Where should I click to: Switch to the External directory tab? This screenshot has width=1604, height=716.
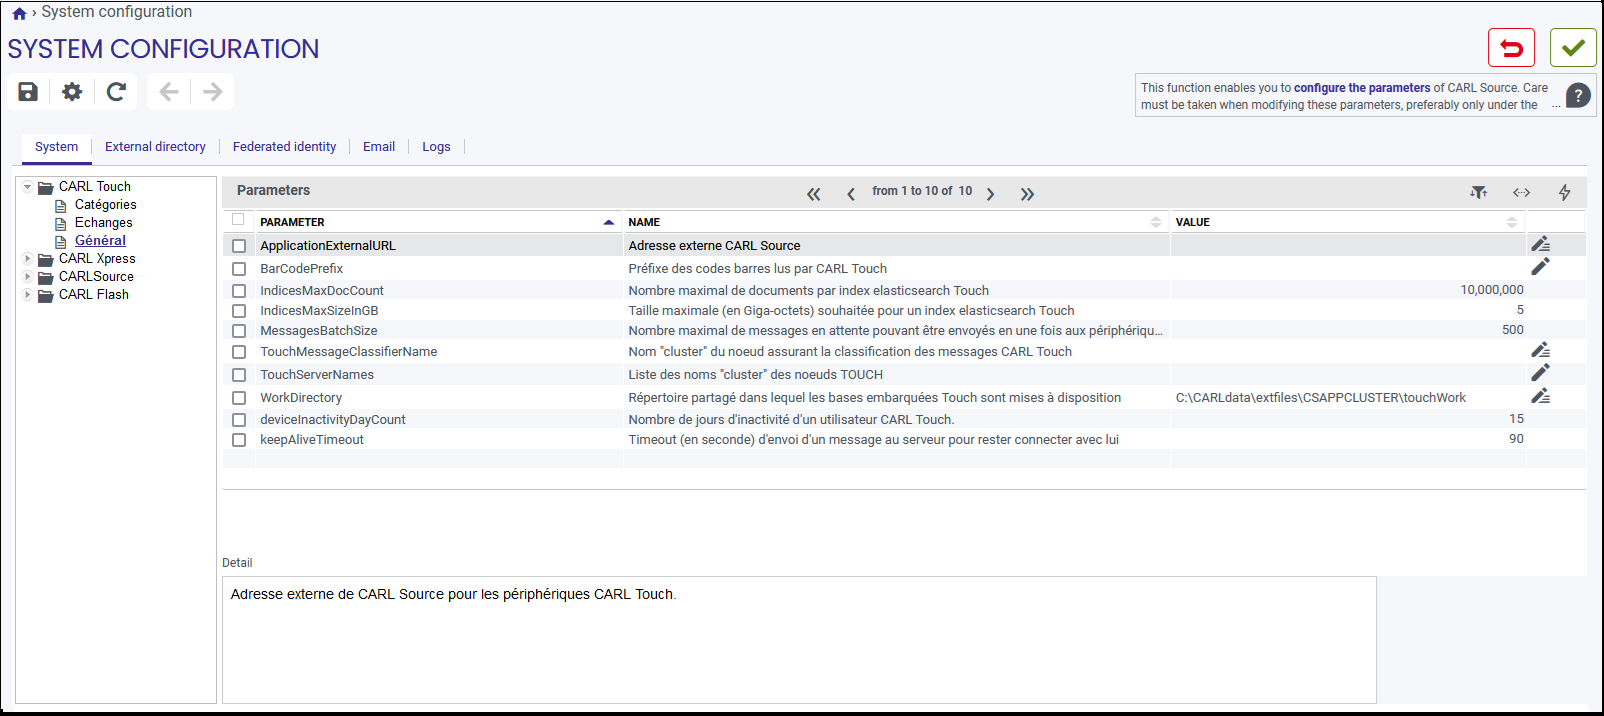tap(155, 147)
